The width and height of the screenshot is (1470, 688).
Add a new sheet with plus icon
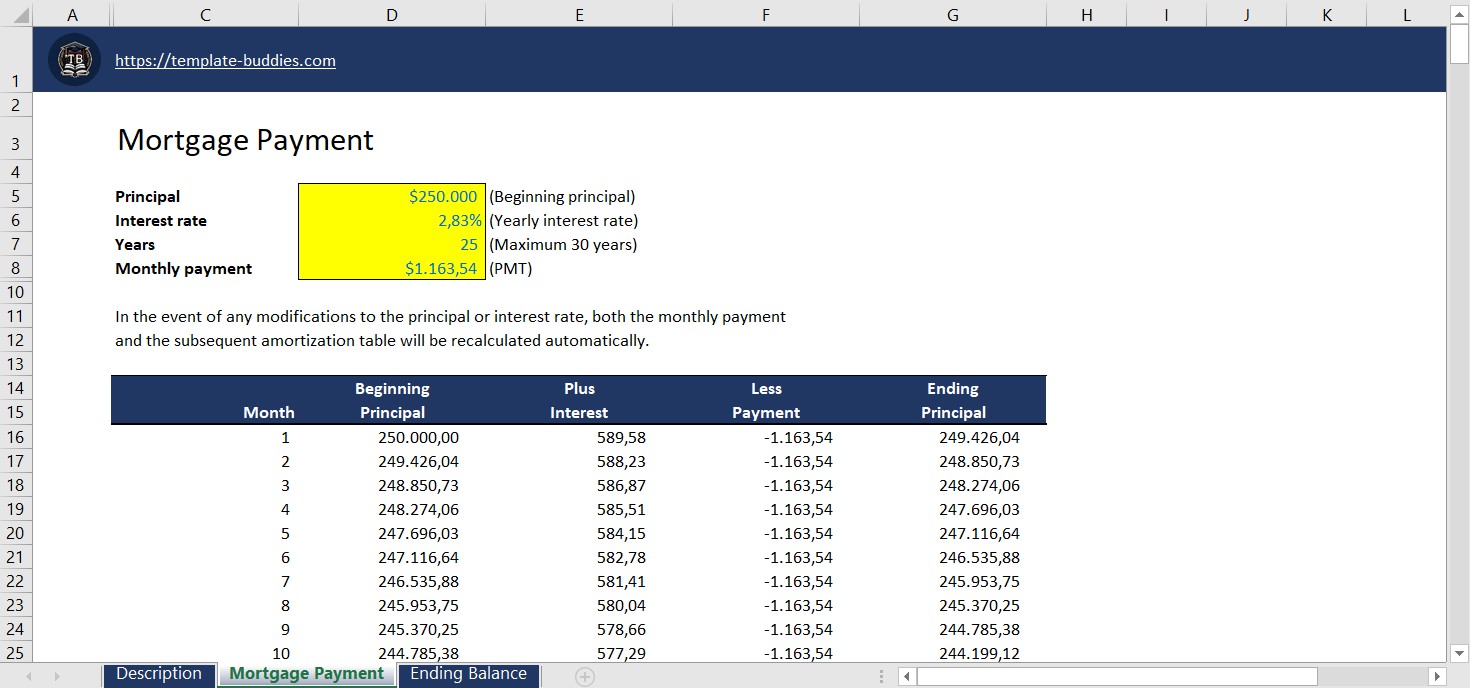585,677
